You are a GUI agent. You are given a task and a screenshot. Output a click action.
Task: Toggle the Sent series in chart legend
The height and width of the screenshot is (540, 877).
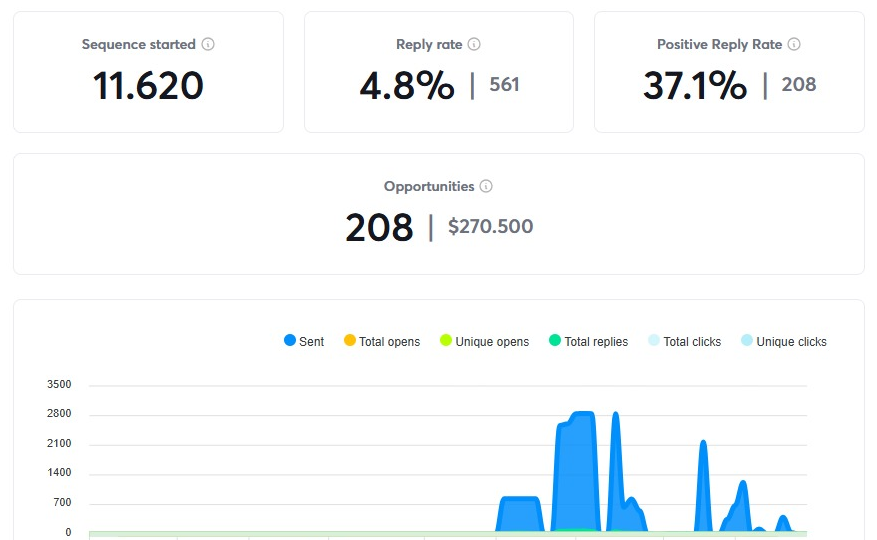point(304,341)
